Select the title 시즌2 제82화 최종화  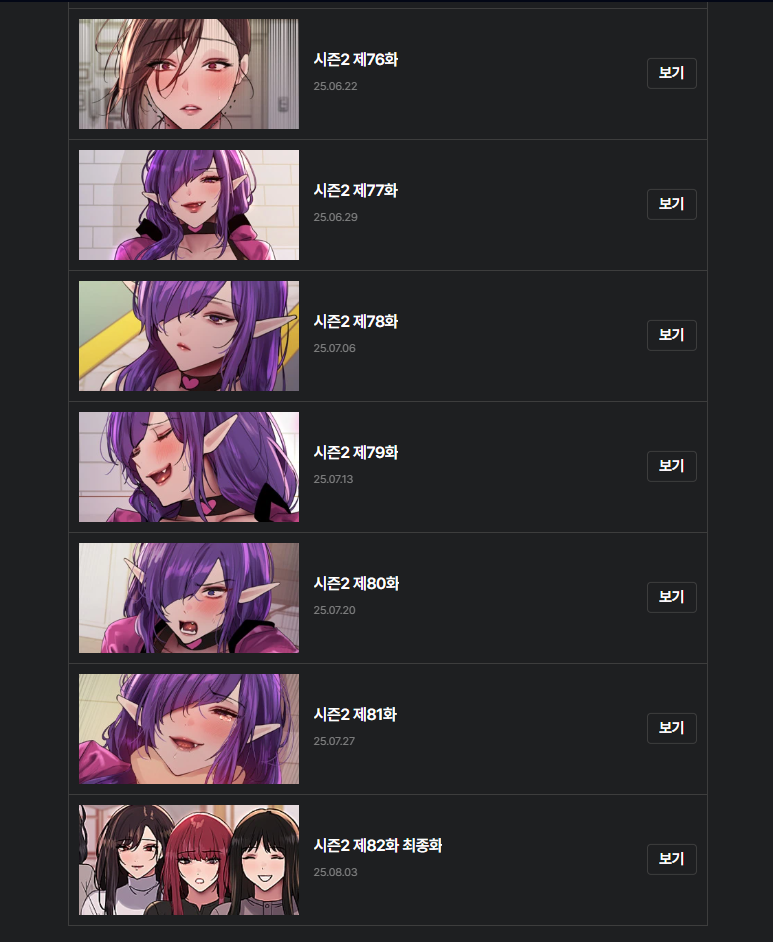(378, 845)
